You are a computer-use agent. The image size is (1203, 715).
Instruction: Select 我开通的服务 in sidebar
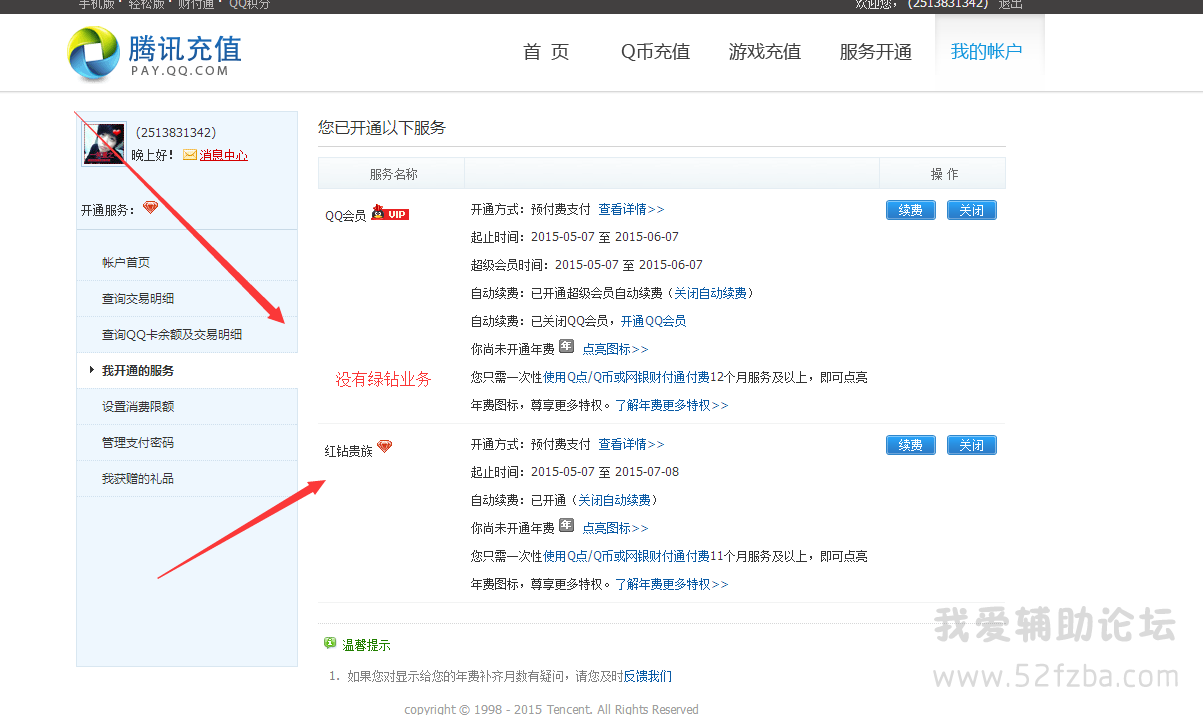coord(138,371)
